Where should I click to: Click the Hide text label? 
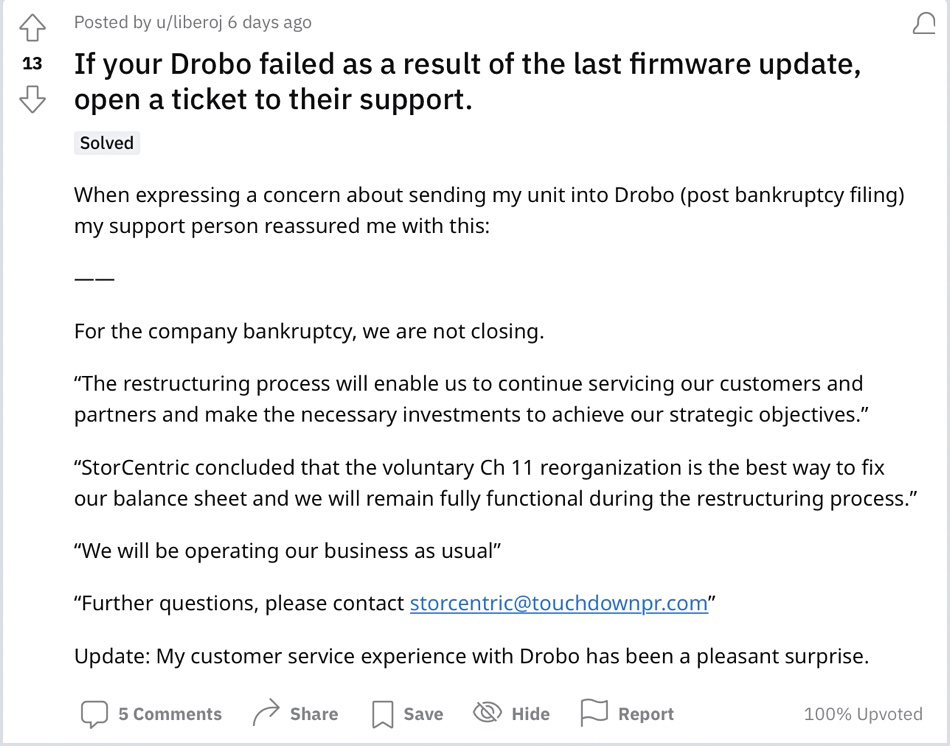pyautogui.click(x=531, y=714)
